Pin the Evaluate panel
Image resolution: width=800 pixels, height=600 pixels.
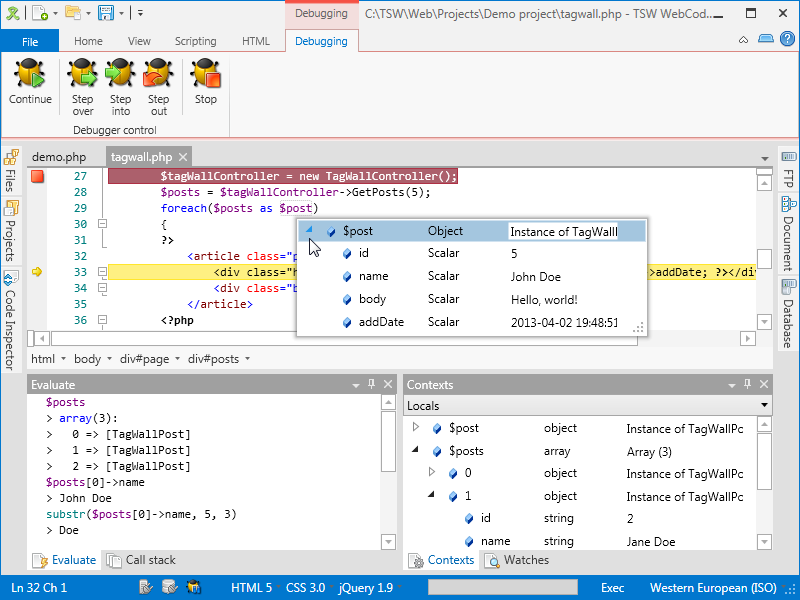pos(372,385)
